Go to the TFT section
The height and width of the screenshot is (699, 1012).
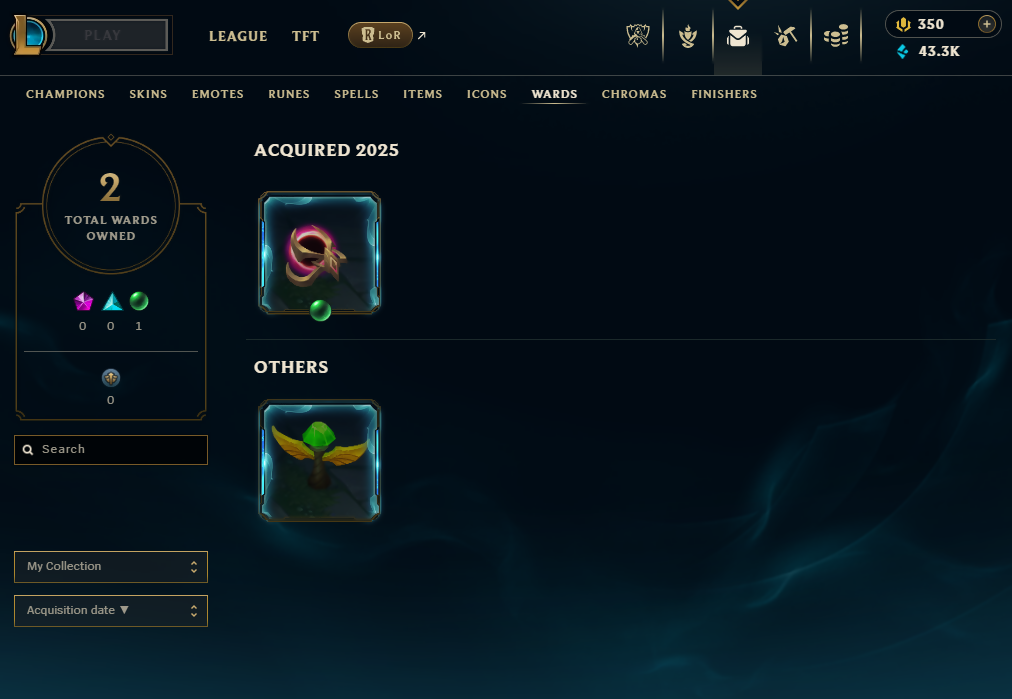pyautogui.click(x=305, y=36)
